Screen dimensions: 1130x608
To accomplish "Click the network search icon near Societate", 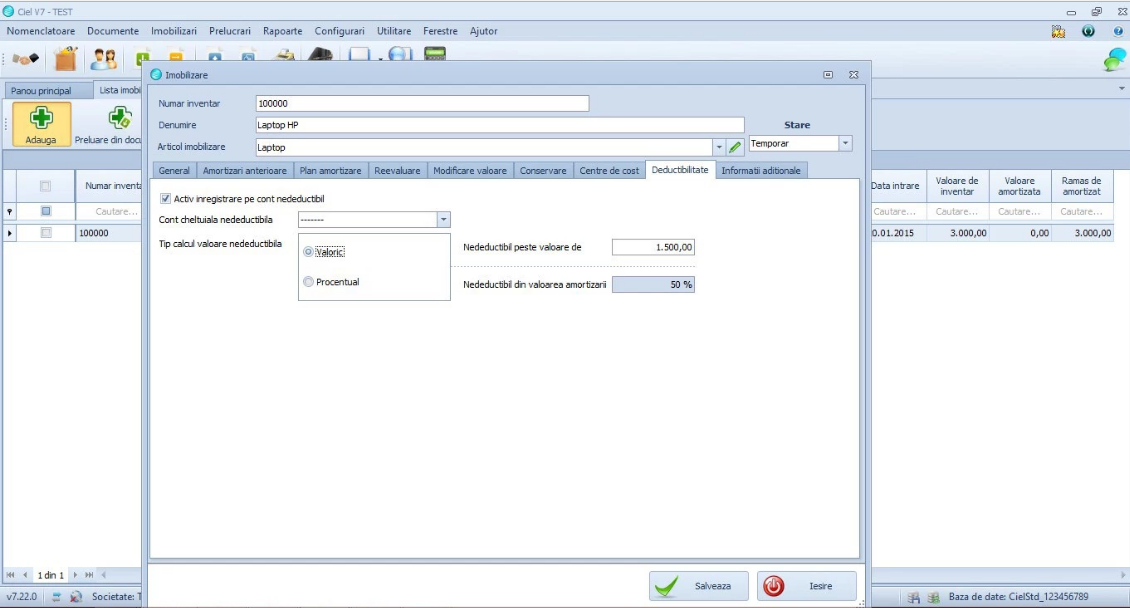I will click(76, 596).
